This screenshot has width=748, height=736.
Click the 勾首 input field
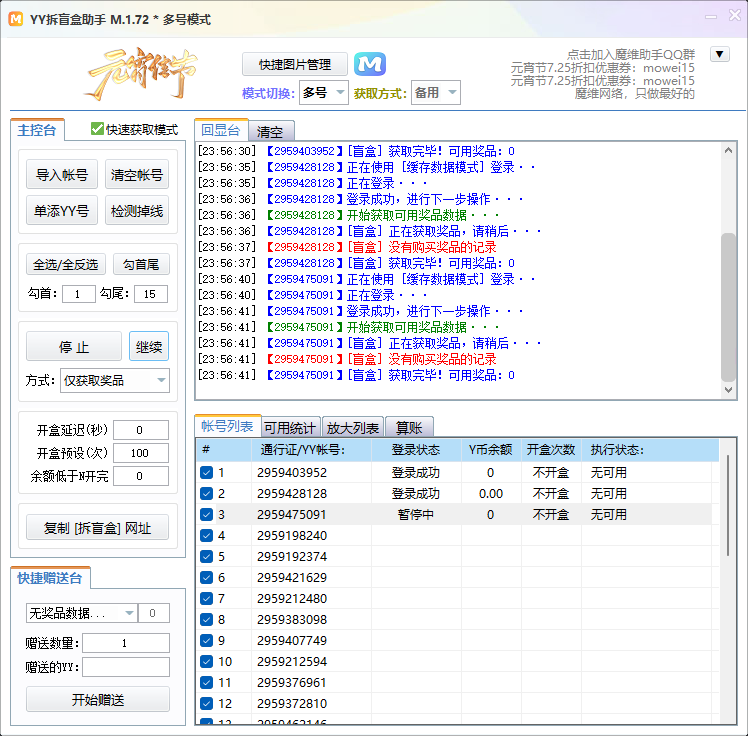[x=79, y=293]
